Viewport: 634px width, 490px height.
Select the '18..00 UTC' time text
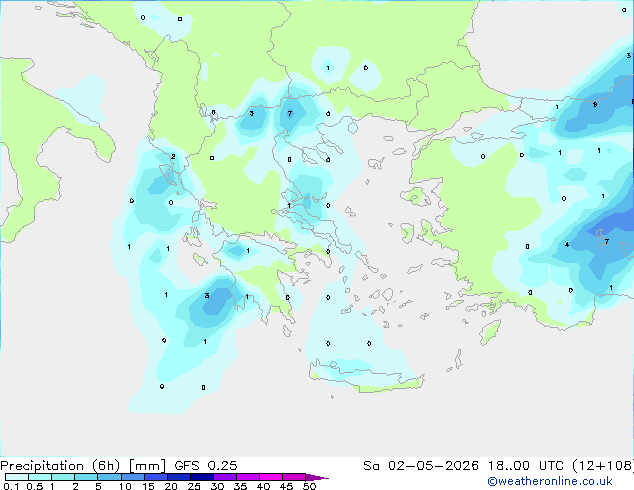[526, 466]
